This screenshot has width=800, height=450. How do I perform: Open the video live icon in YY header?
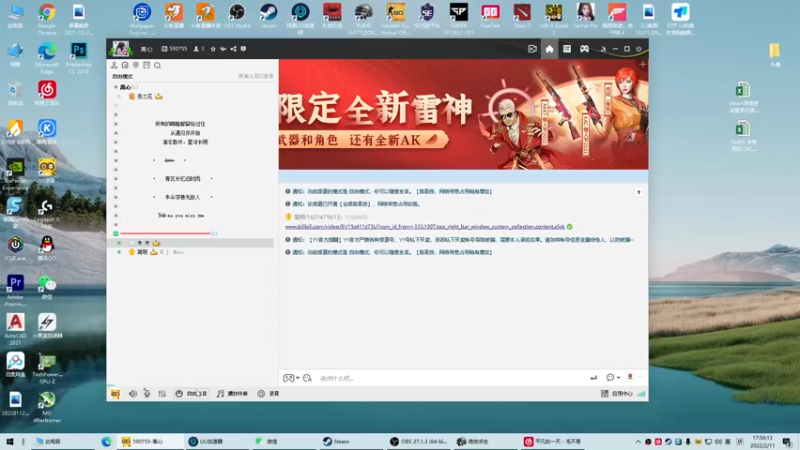(532, 49)
